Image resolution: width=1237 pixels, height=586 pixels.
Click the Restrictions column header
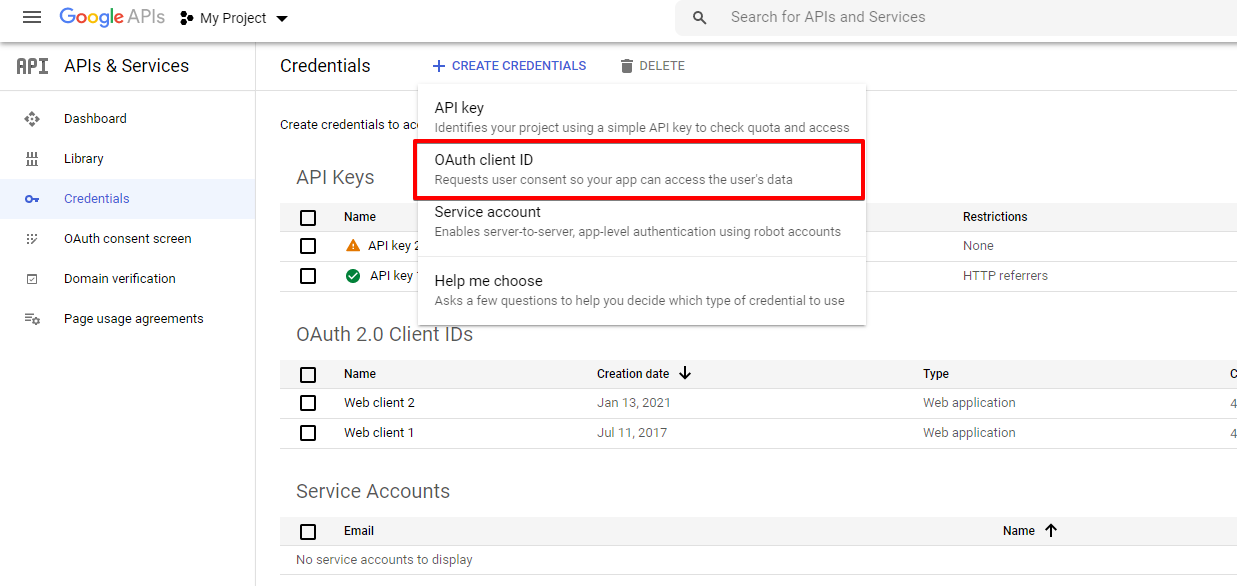[x=995, y=217]
